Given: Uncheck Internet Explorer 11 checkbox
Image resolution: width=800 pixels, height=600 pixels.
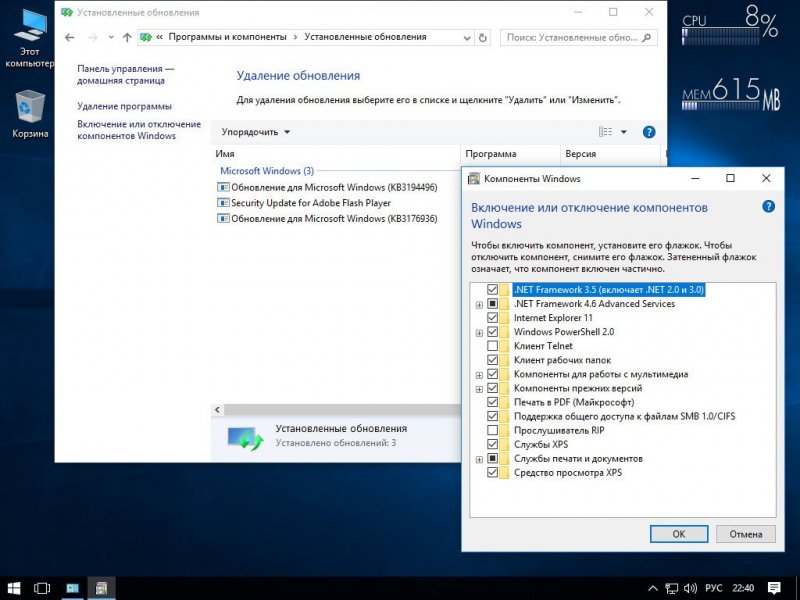Looking at the screenshot, I should pos(492,318).
